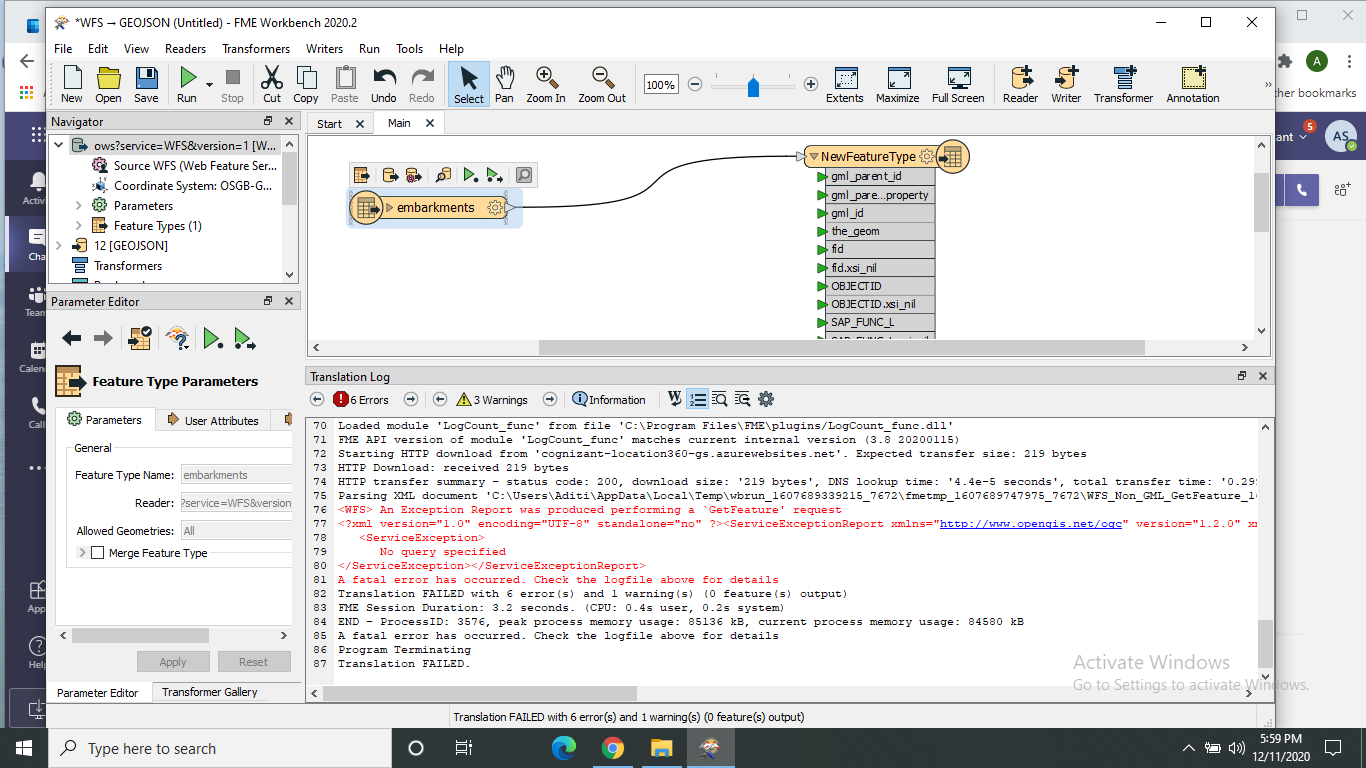Add a Reader from the toolbar
Screen dimensions: 1366x768
[1020, 84]
